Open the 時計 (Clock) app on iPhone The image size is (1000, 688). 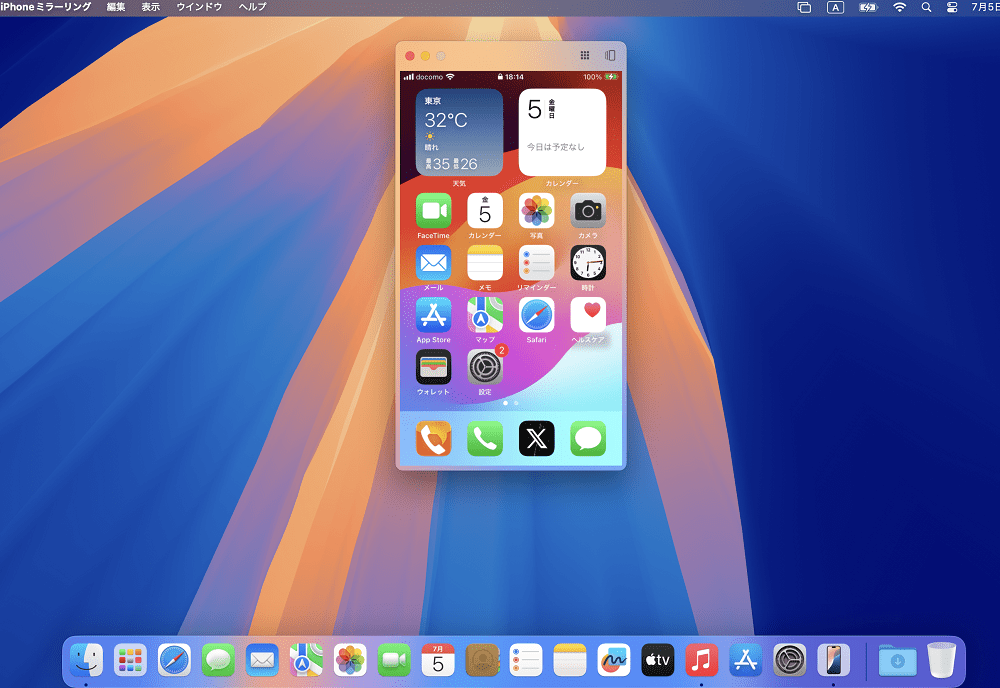tap(588, 263)
